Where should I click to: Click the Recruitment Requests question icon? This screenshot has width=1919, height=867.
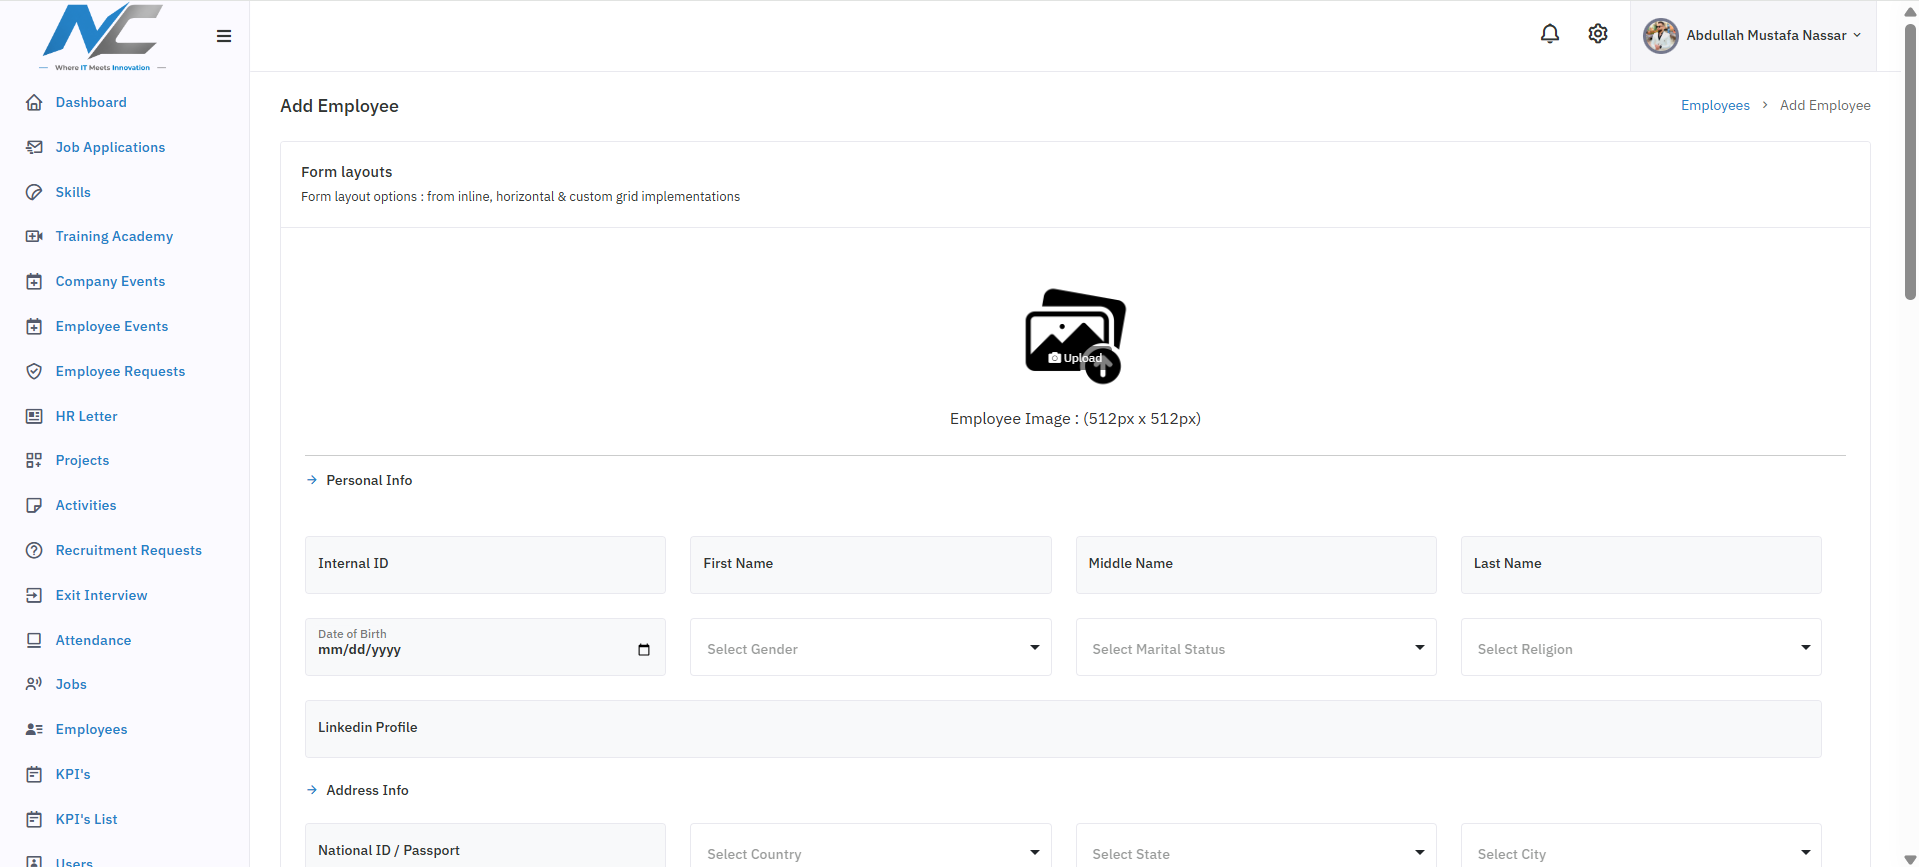pyautogui.click(x=34, y=550)
